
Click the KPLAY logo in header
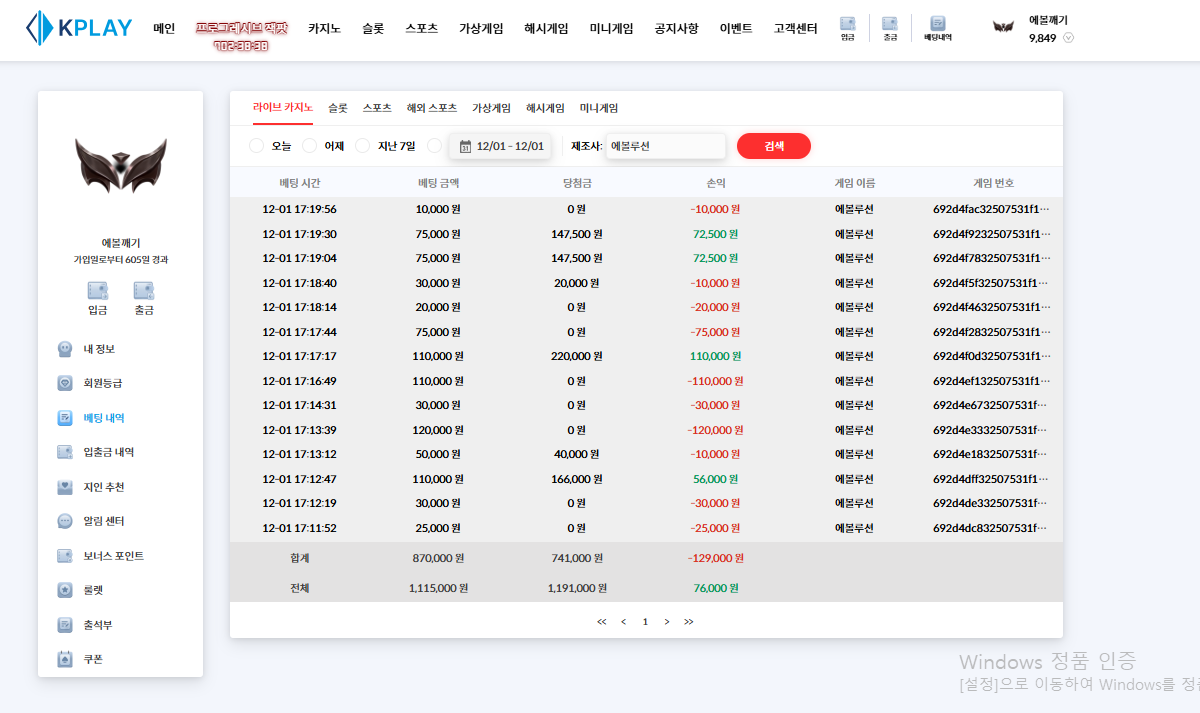coord(79,28)
